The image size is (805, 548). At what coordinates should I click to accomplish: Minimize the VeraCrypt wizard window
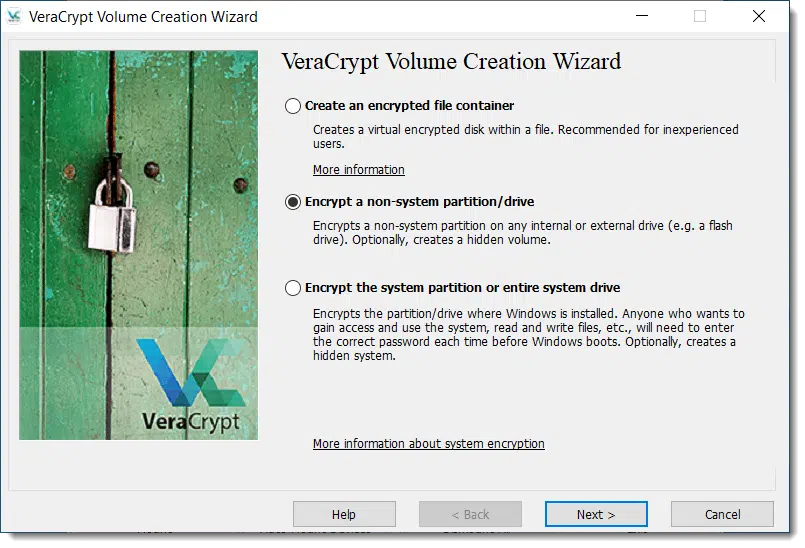coord(642,16)
